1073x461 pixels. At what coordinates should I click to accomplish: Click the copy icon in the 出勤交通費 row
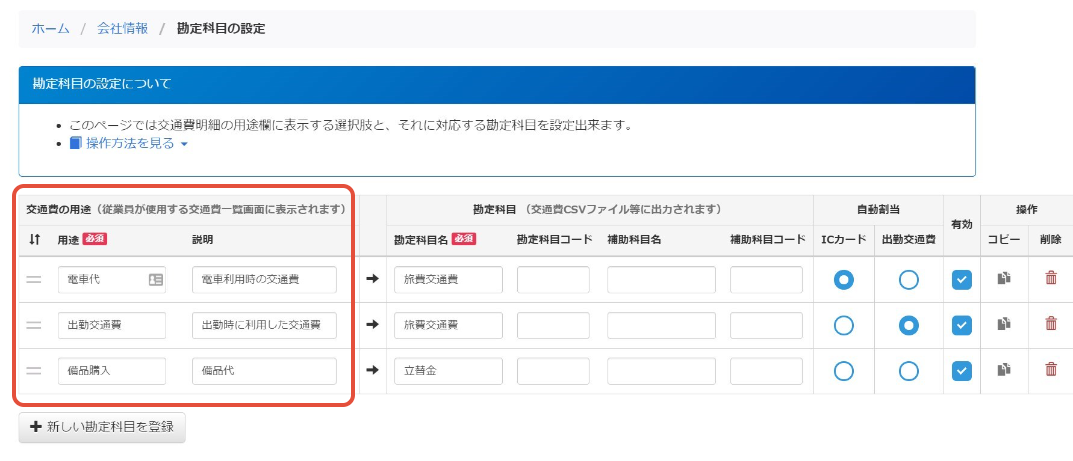coord(1004,324)
